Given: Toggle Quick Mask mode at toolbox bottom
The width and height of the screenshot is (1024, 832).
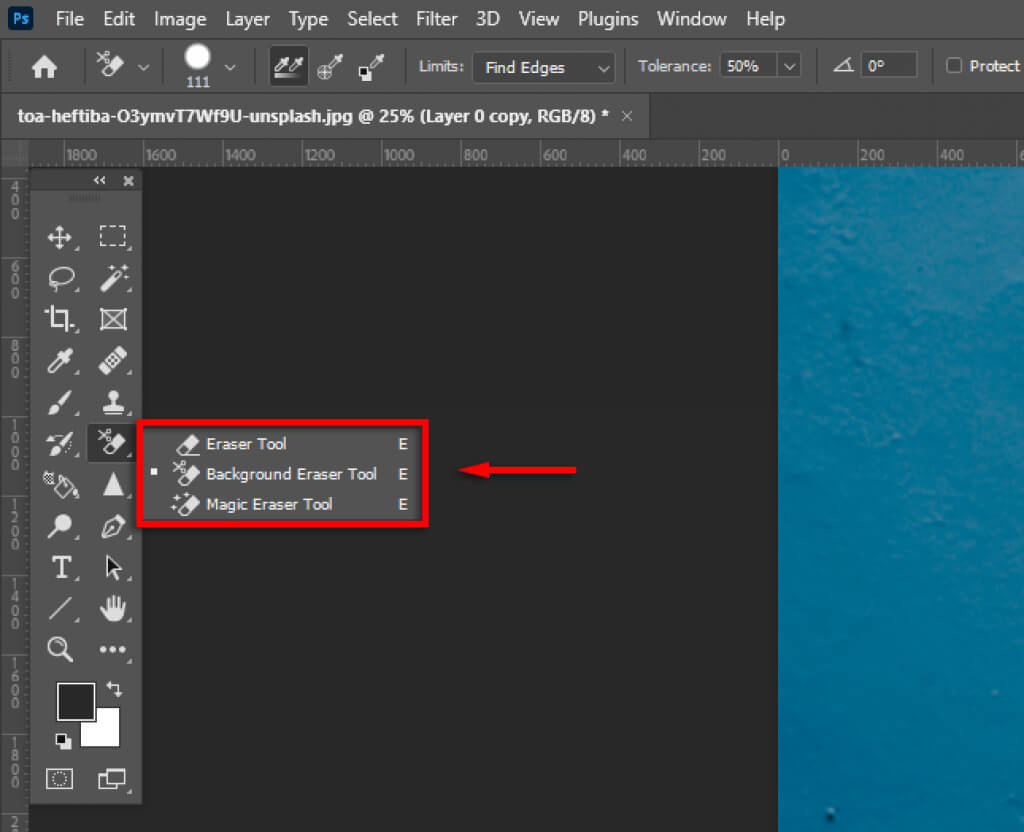Looking at the screenshot, I should coord(60,778).
